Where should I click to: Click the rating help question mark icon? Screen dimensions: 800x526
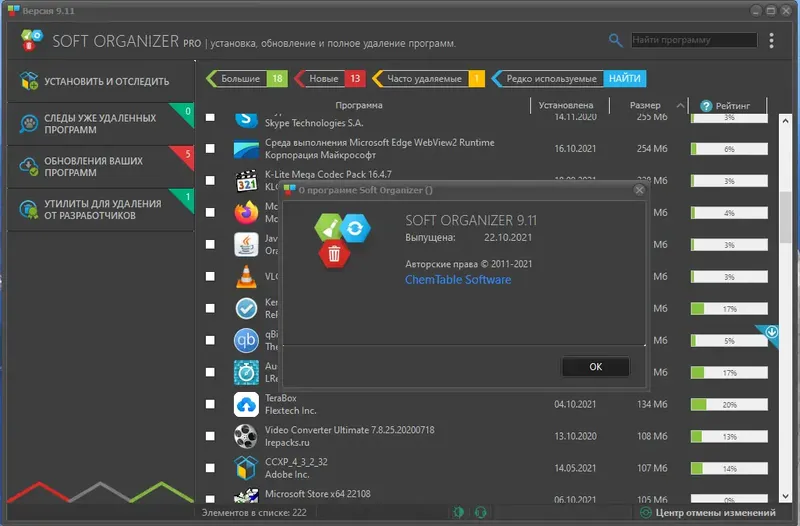pos(706,106)
